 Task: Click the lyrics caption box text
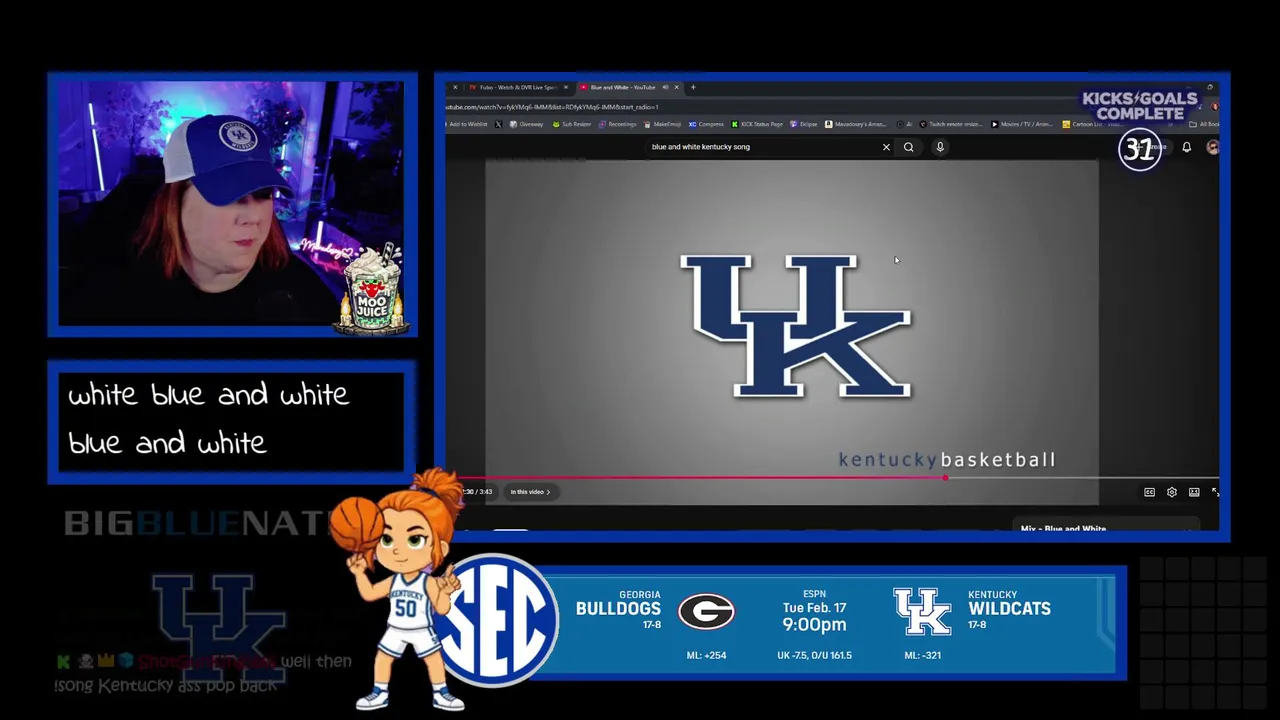point(208,418)
